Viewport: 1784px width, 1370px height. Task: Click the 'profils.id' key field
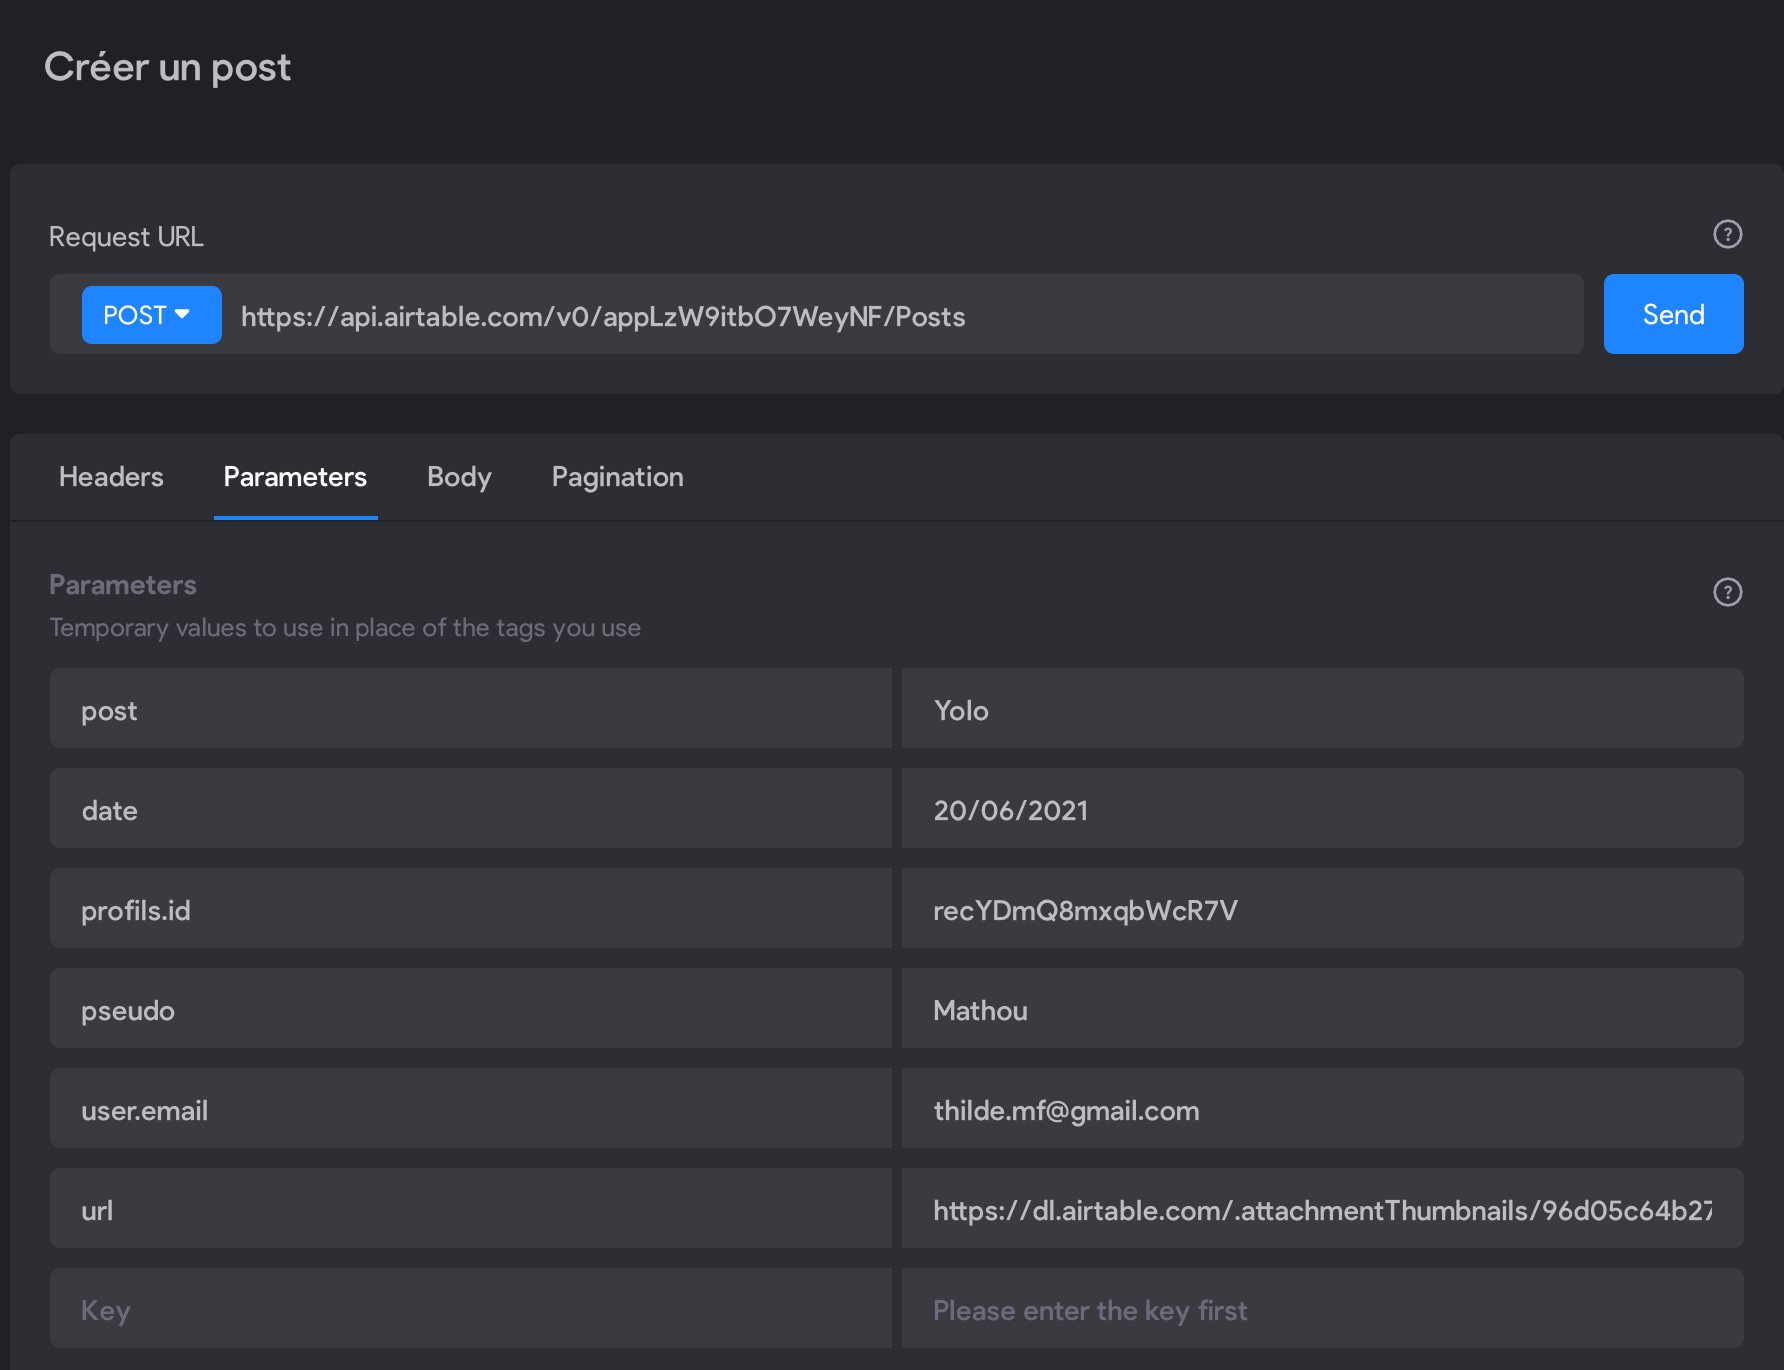point(471,909)
